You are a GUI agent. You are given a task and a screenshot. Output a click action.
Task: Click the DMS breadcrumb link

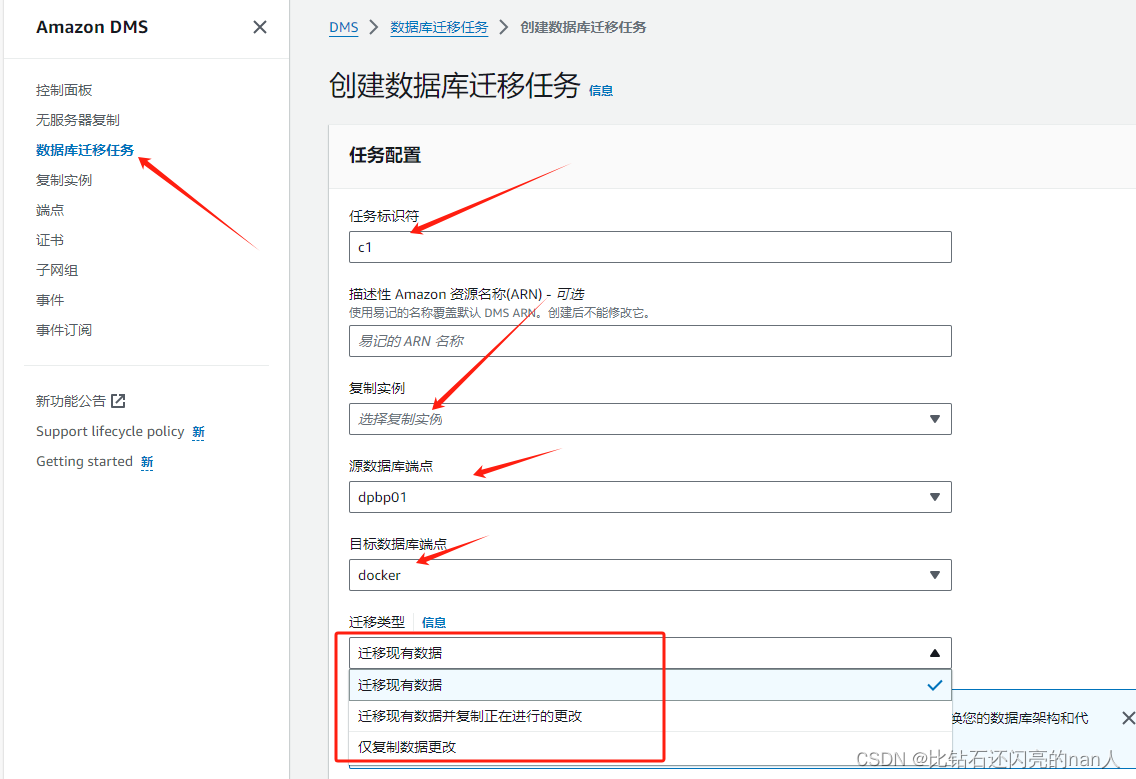[x=343, y=28]
